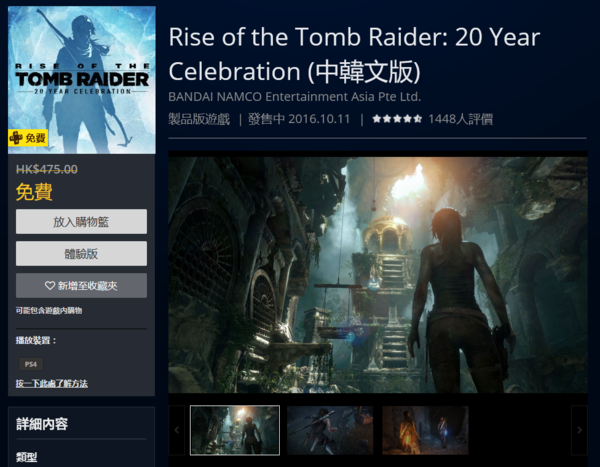Click the 類型 genre label

coord(28,457)
